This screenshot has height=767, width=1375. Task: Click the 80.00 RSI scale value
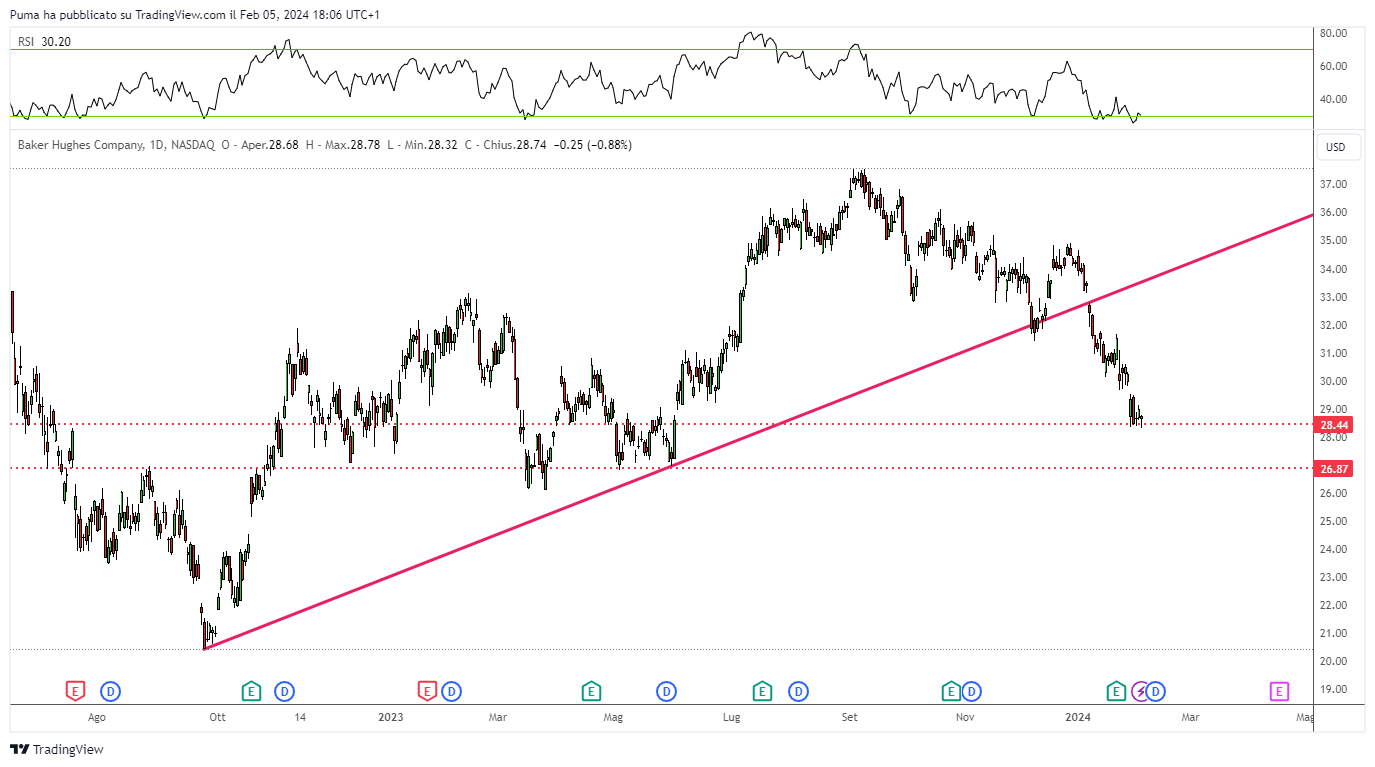1334,33
